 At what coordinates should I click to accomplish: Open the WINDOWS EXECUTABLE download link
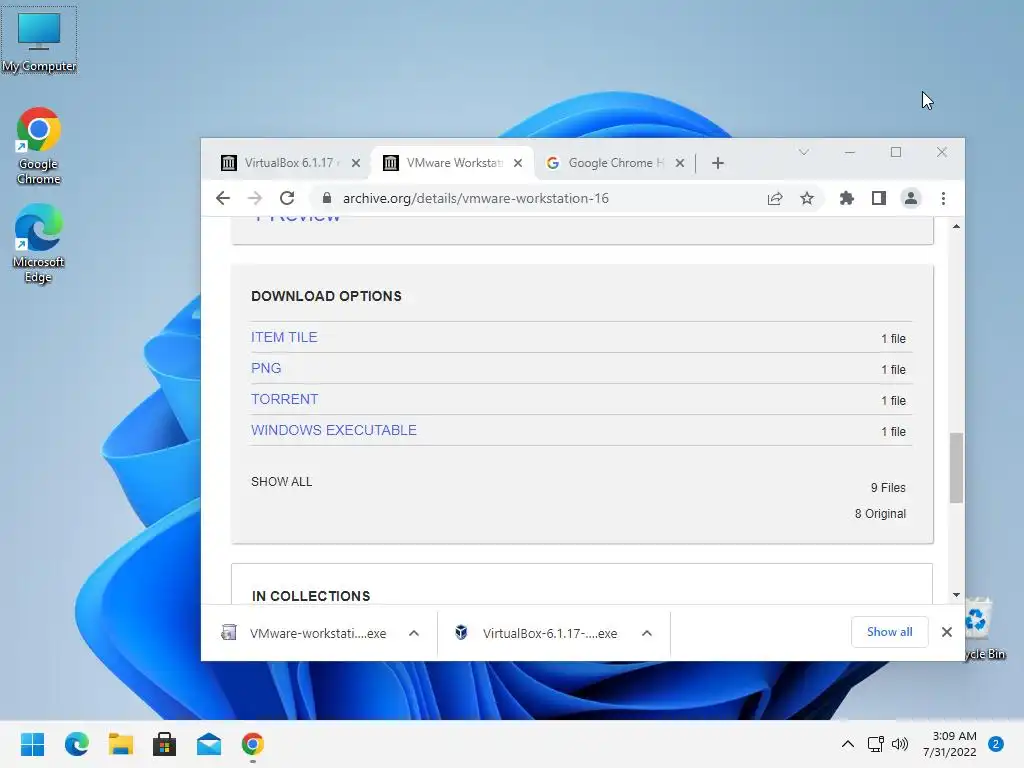(x=334, y=430)
